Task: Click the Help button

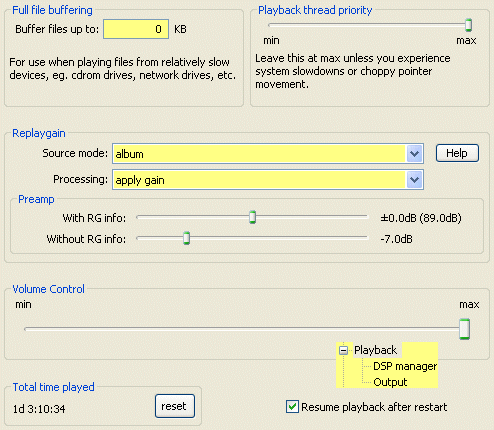Action: click(x=457, y=153)
